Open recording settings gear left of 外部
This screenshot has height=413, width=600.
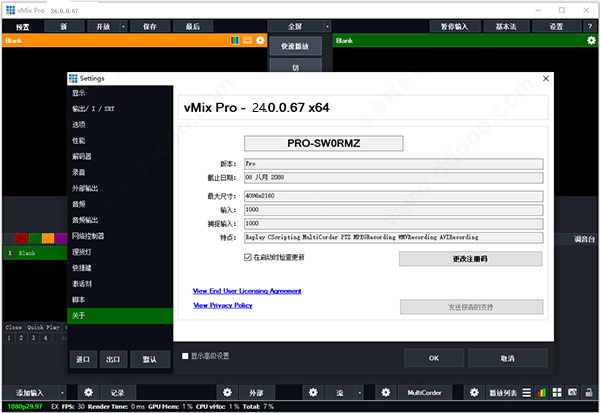click(x=227, y=392)
